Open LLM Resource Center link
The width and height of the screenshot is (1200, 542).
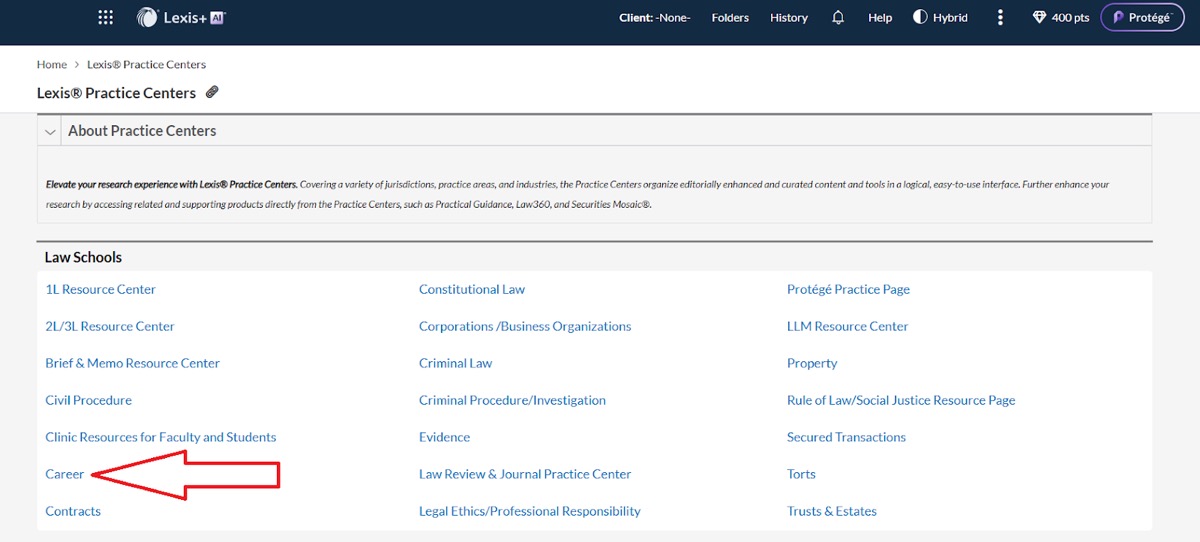pyautogui.click(x=848, y=326)
